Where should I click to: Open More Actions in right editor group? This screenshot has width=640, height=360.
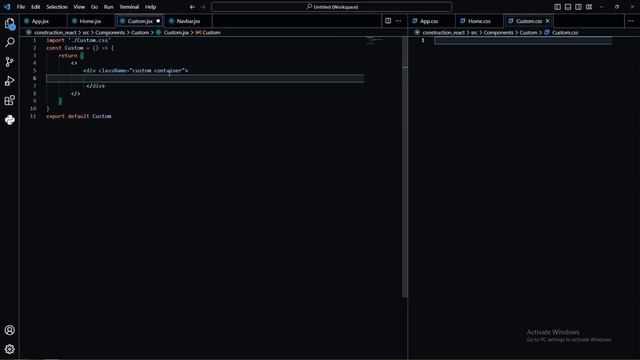[631, 21]
